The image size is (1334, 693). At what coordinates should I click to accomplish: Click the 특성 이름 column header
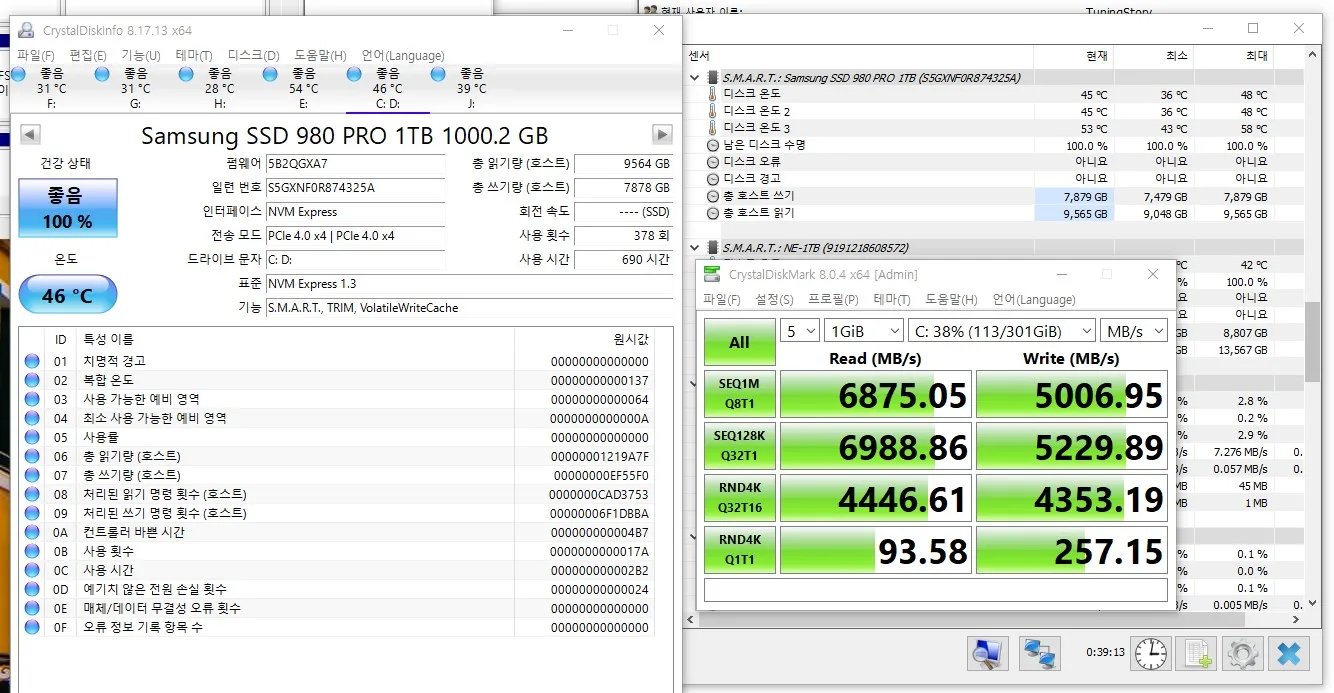(x=108, y=339)
